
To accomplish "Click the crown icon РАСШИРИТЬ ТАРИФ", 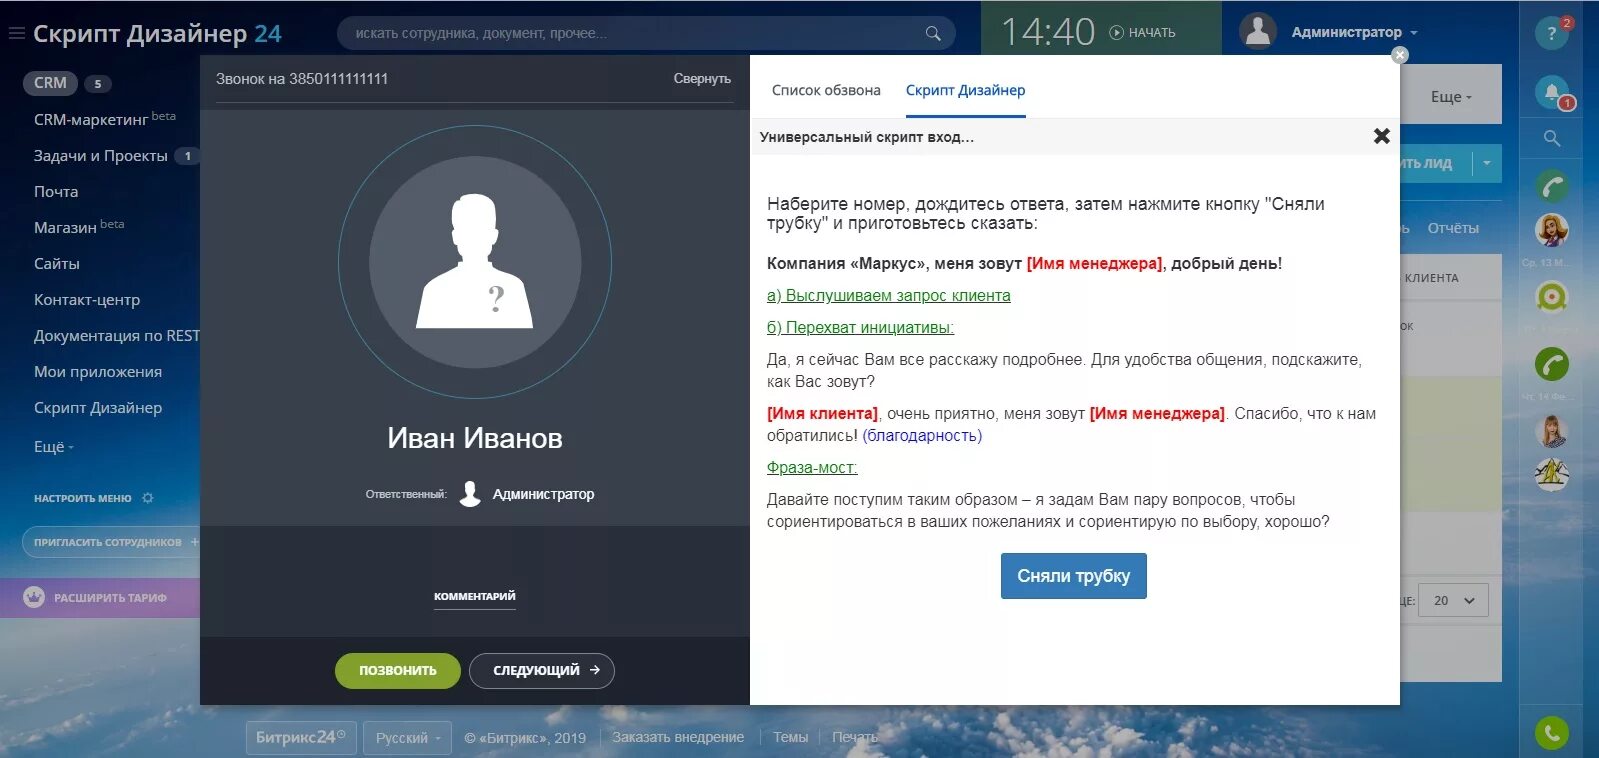I will tap(34, 597).
